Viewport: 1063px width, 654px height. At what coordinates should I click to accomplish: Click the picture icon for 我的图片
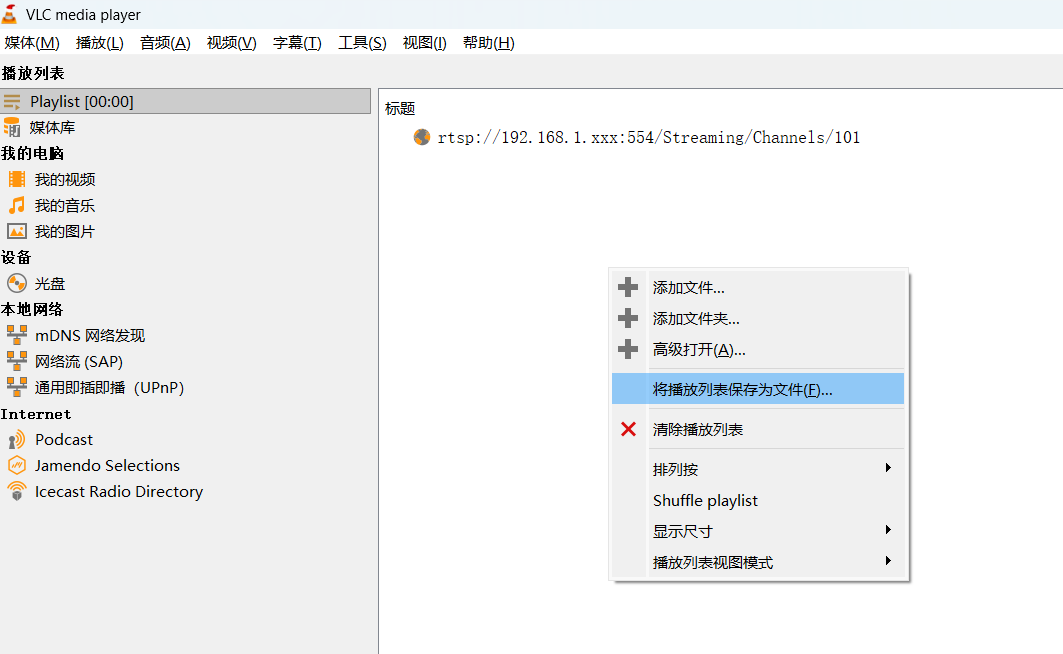(17, 231)
